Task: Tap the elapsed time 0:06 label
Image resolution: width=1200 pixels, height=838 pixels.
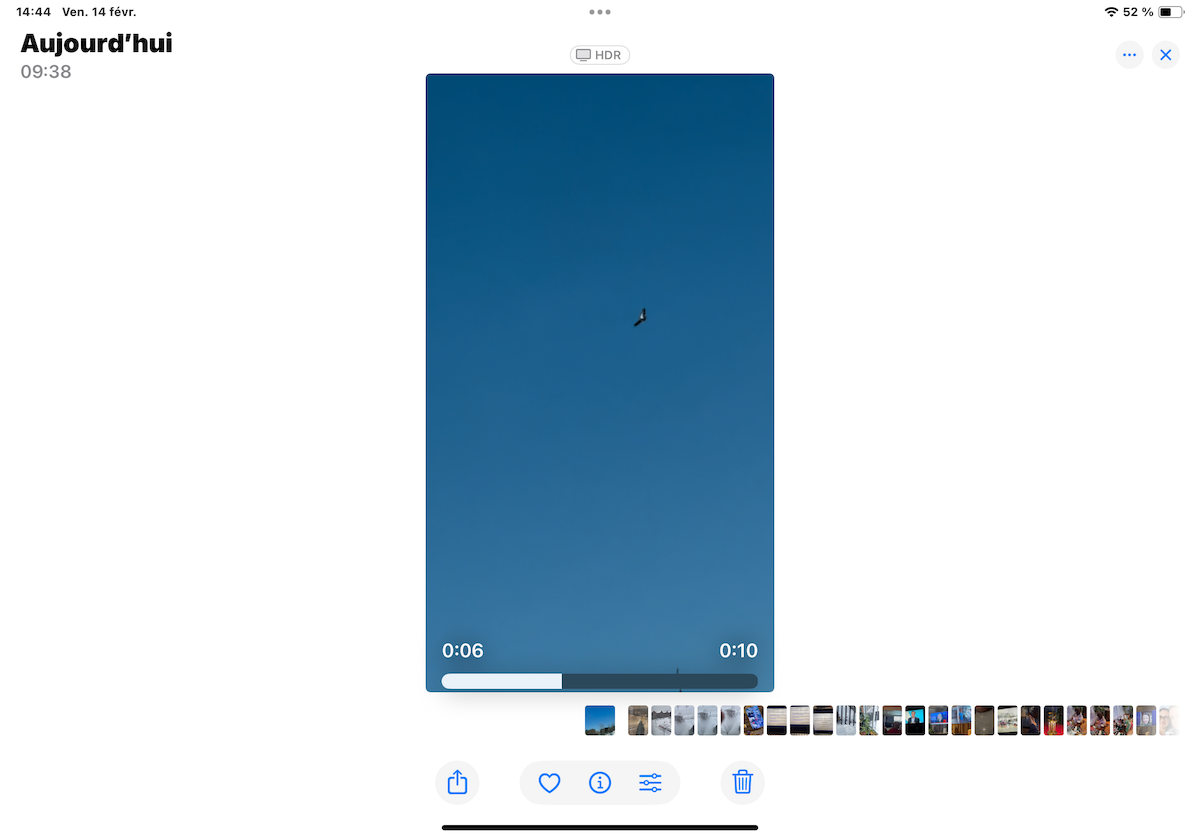Action: point(462,651)
